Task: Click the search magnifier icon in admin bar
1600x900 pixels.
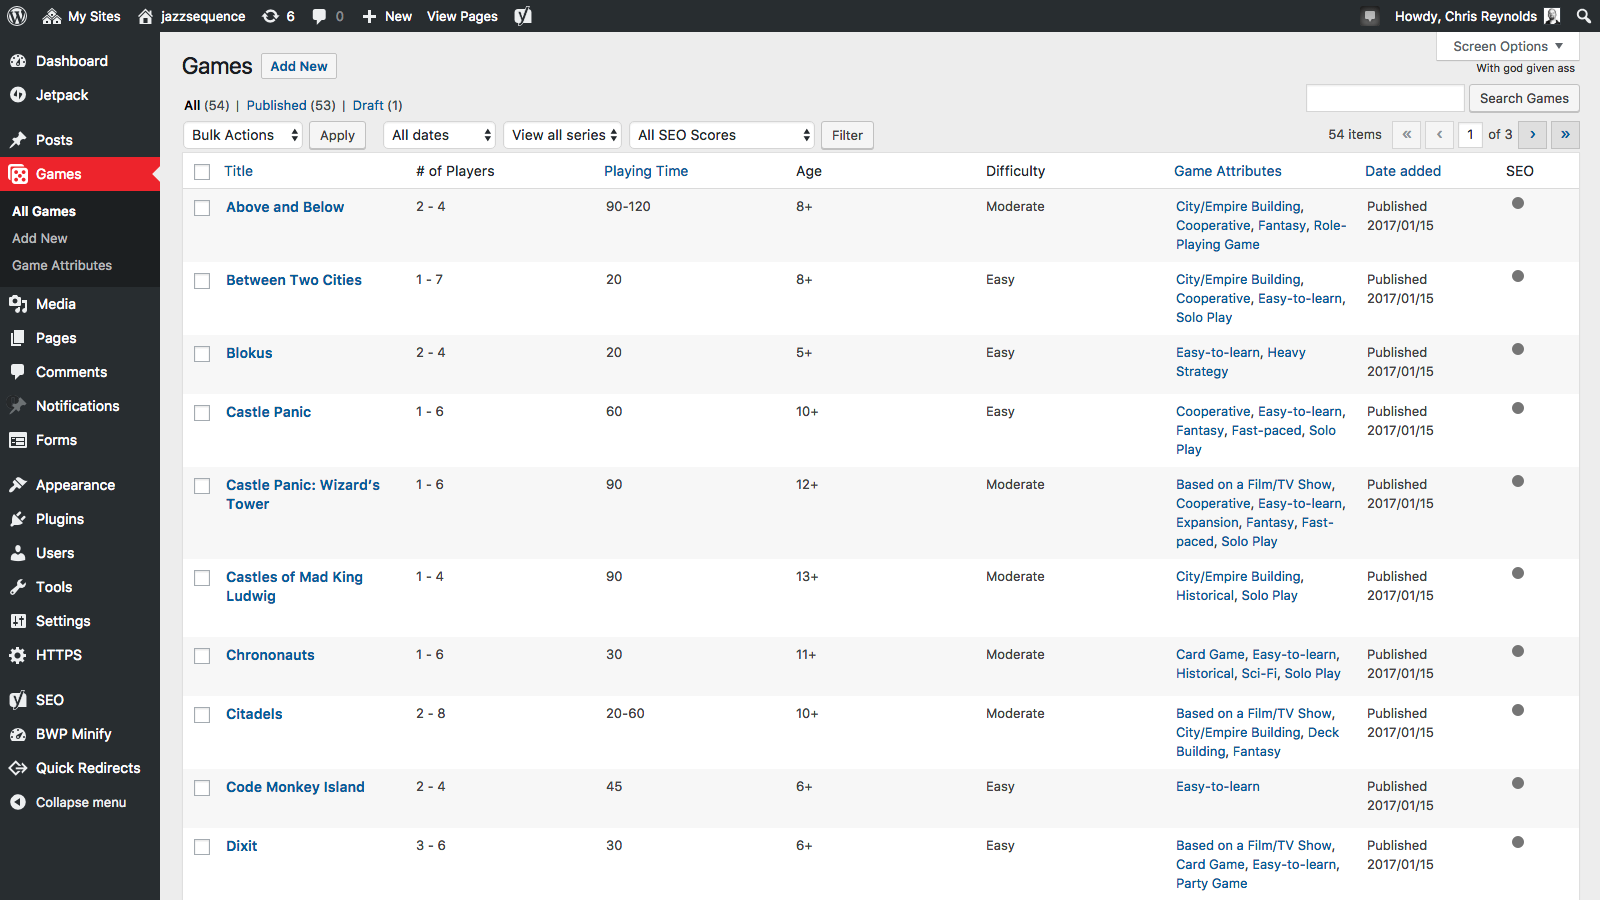Action: tap(1584, 16)
